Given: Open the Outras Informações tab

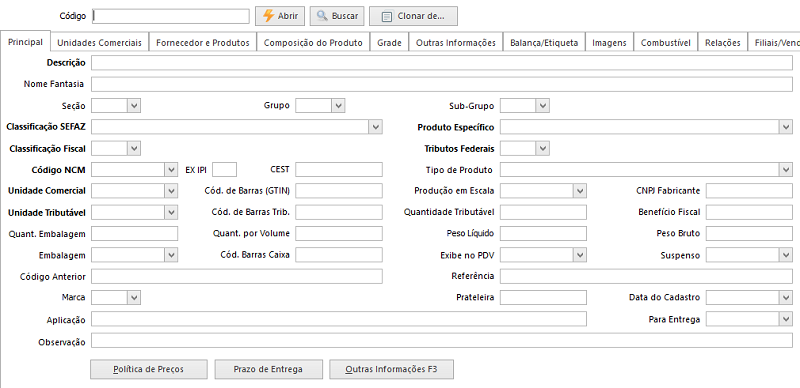Looking at the screenshot, I should (456, 43).
